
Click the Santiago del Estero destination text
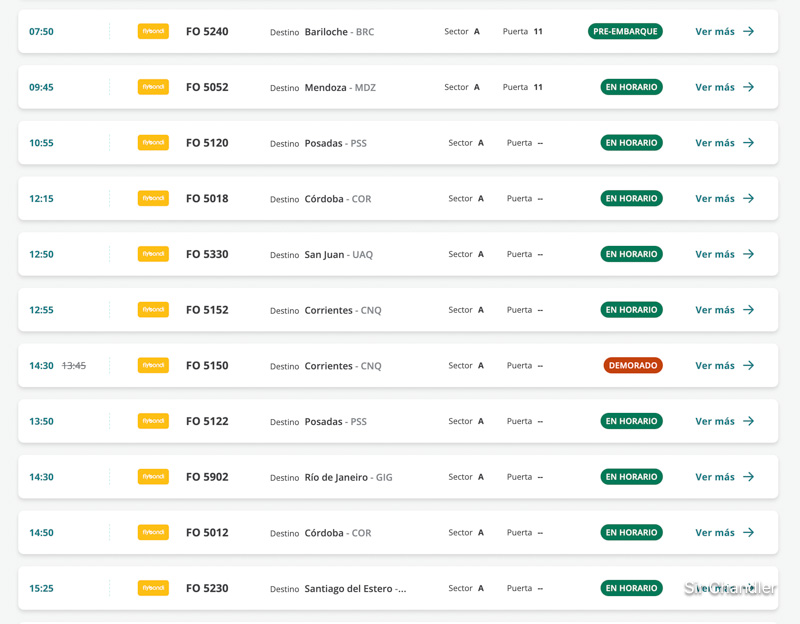pos(355,589)
